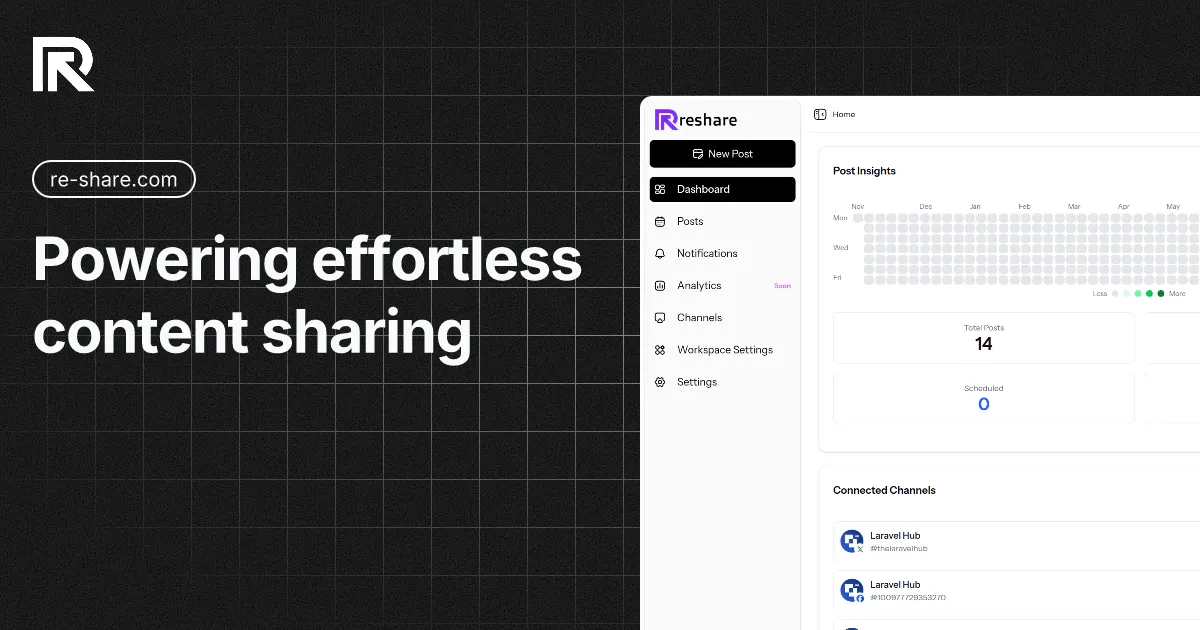The width and height of the screenshot is (1200, 630).
Task: Open the Laravel Hub Facebook channel row
Action: click(1016, 591)
